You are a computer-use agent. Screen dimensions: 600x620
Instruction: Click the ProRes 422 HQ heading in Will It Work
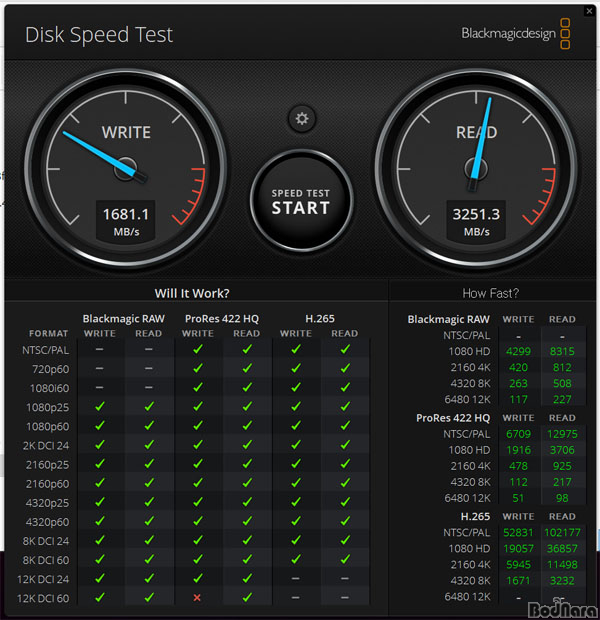[221, 319]
